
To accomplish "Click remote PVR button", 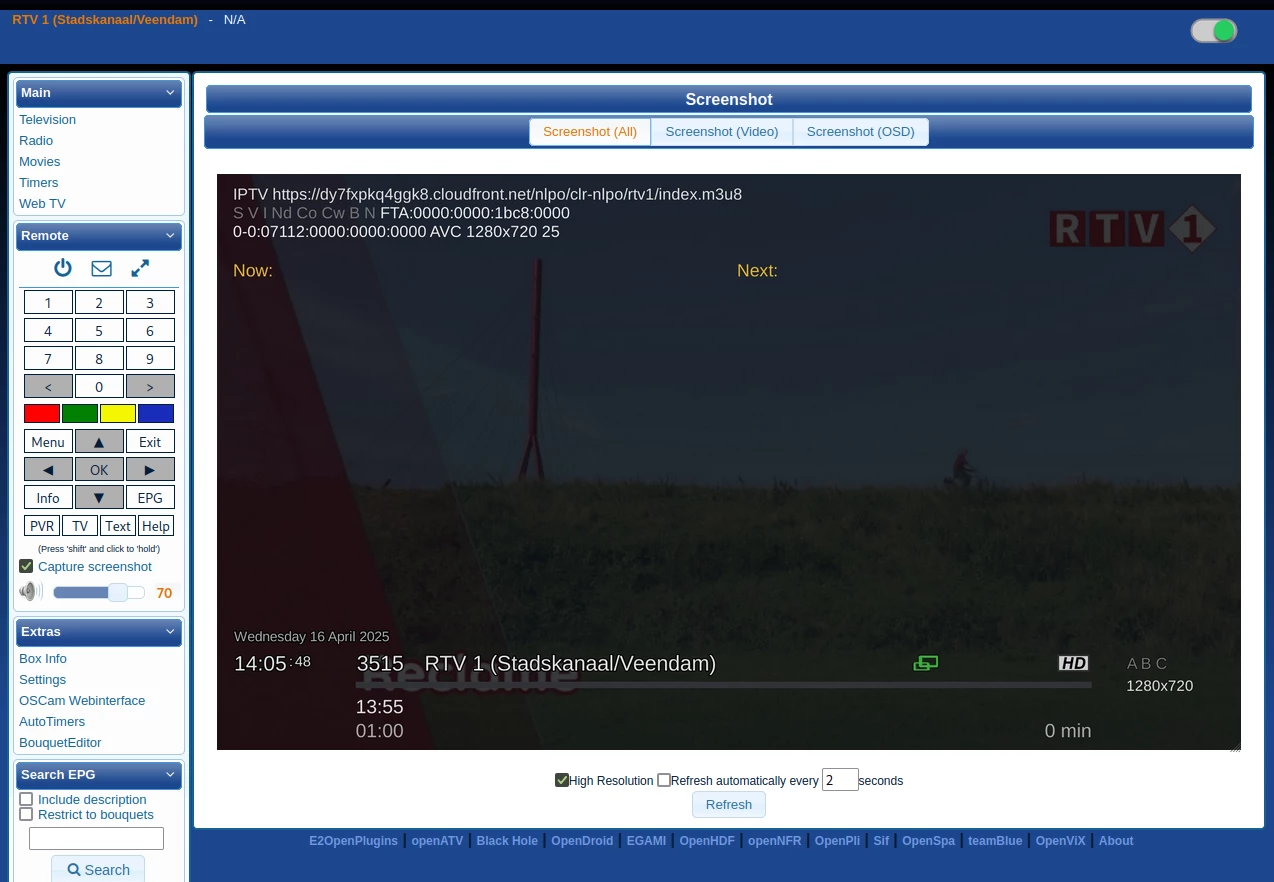I will coord(42,526).
